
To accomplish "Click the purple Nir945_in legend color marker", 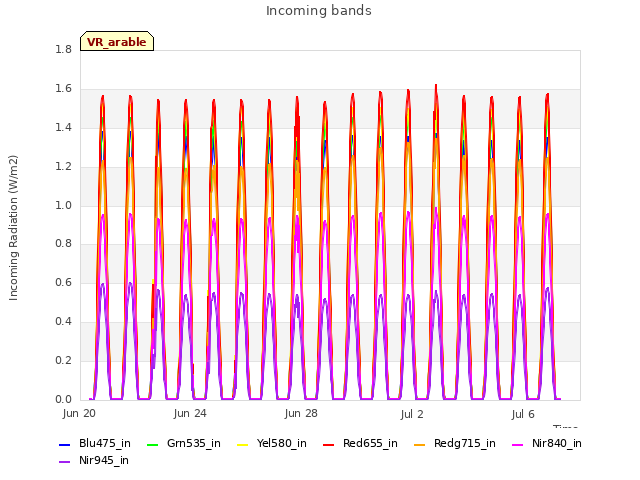I will point(65,462).
